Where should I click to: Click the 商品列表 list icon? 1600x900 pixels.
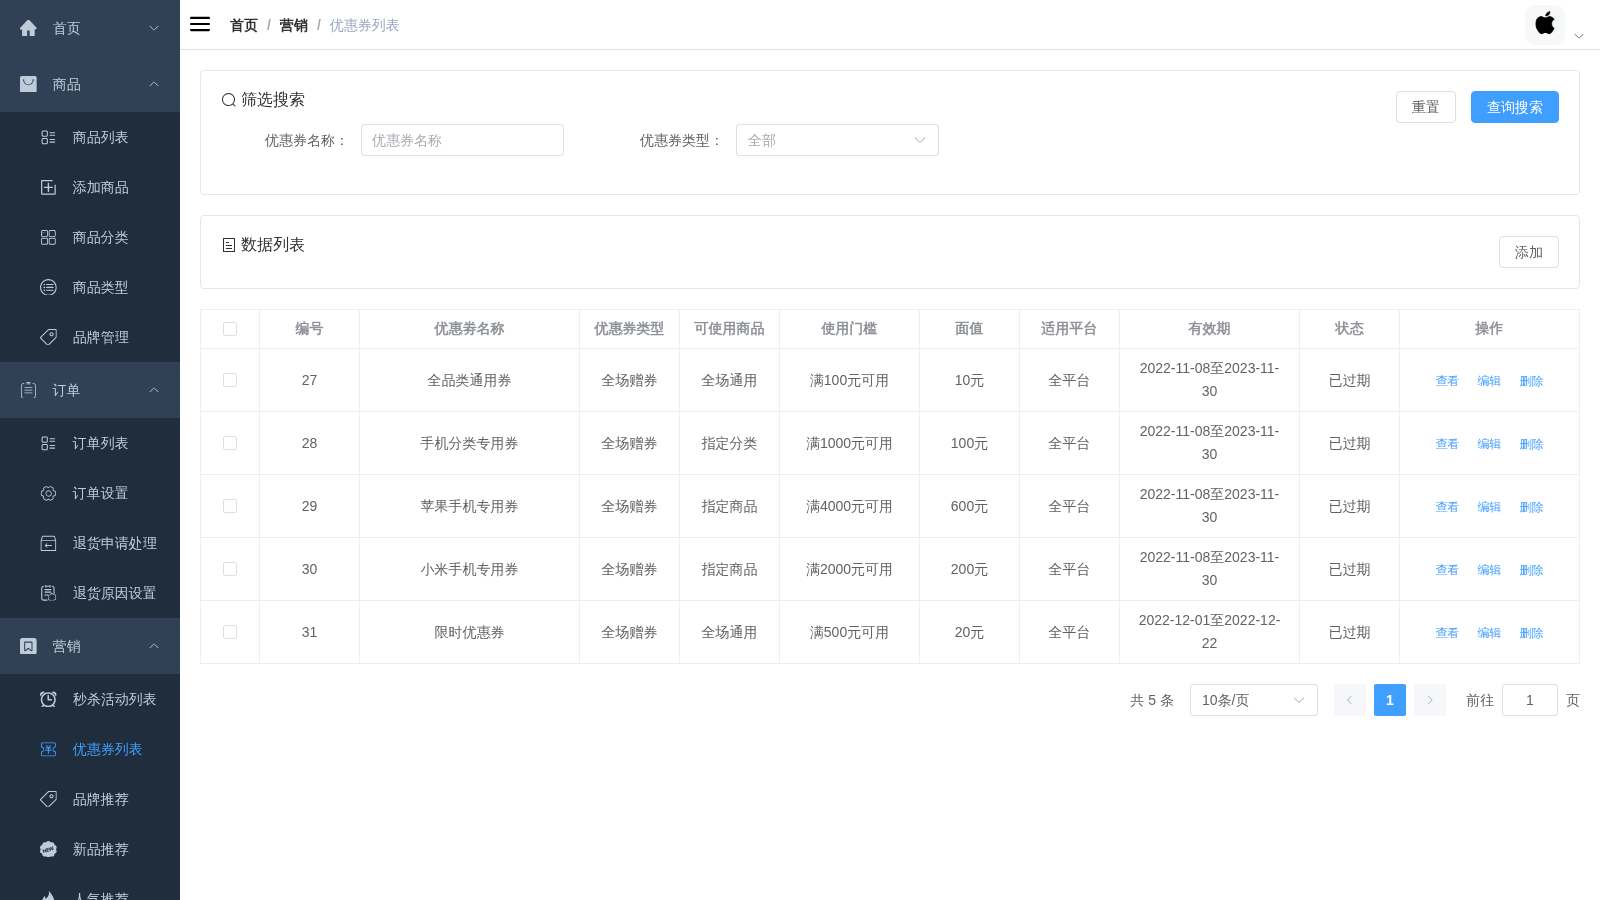[48, 138]
